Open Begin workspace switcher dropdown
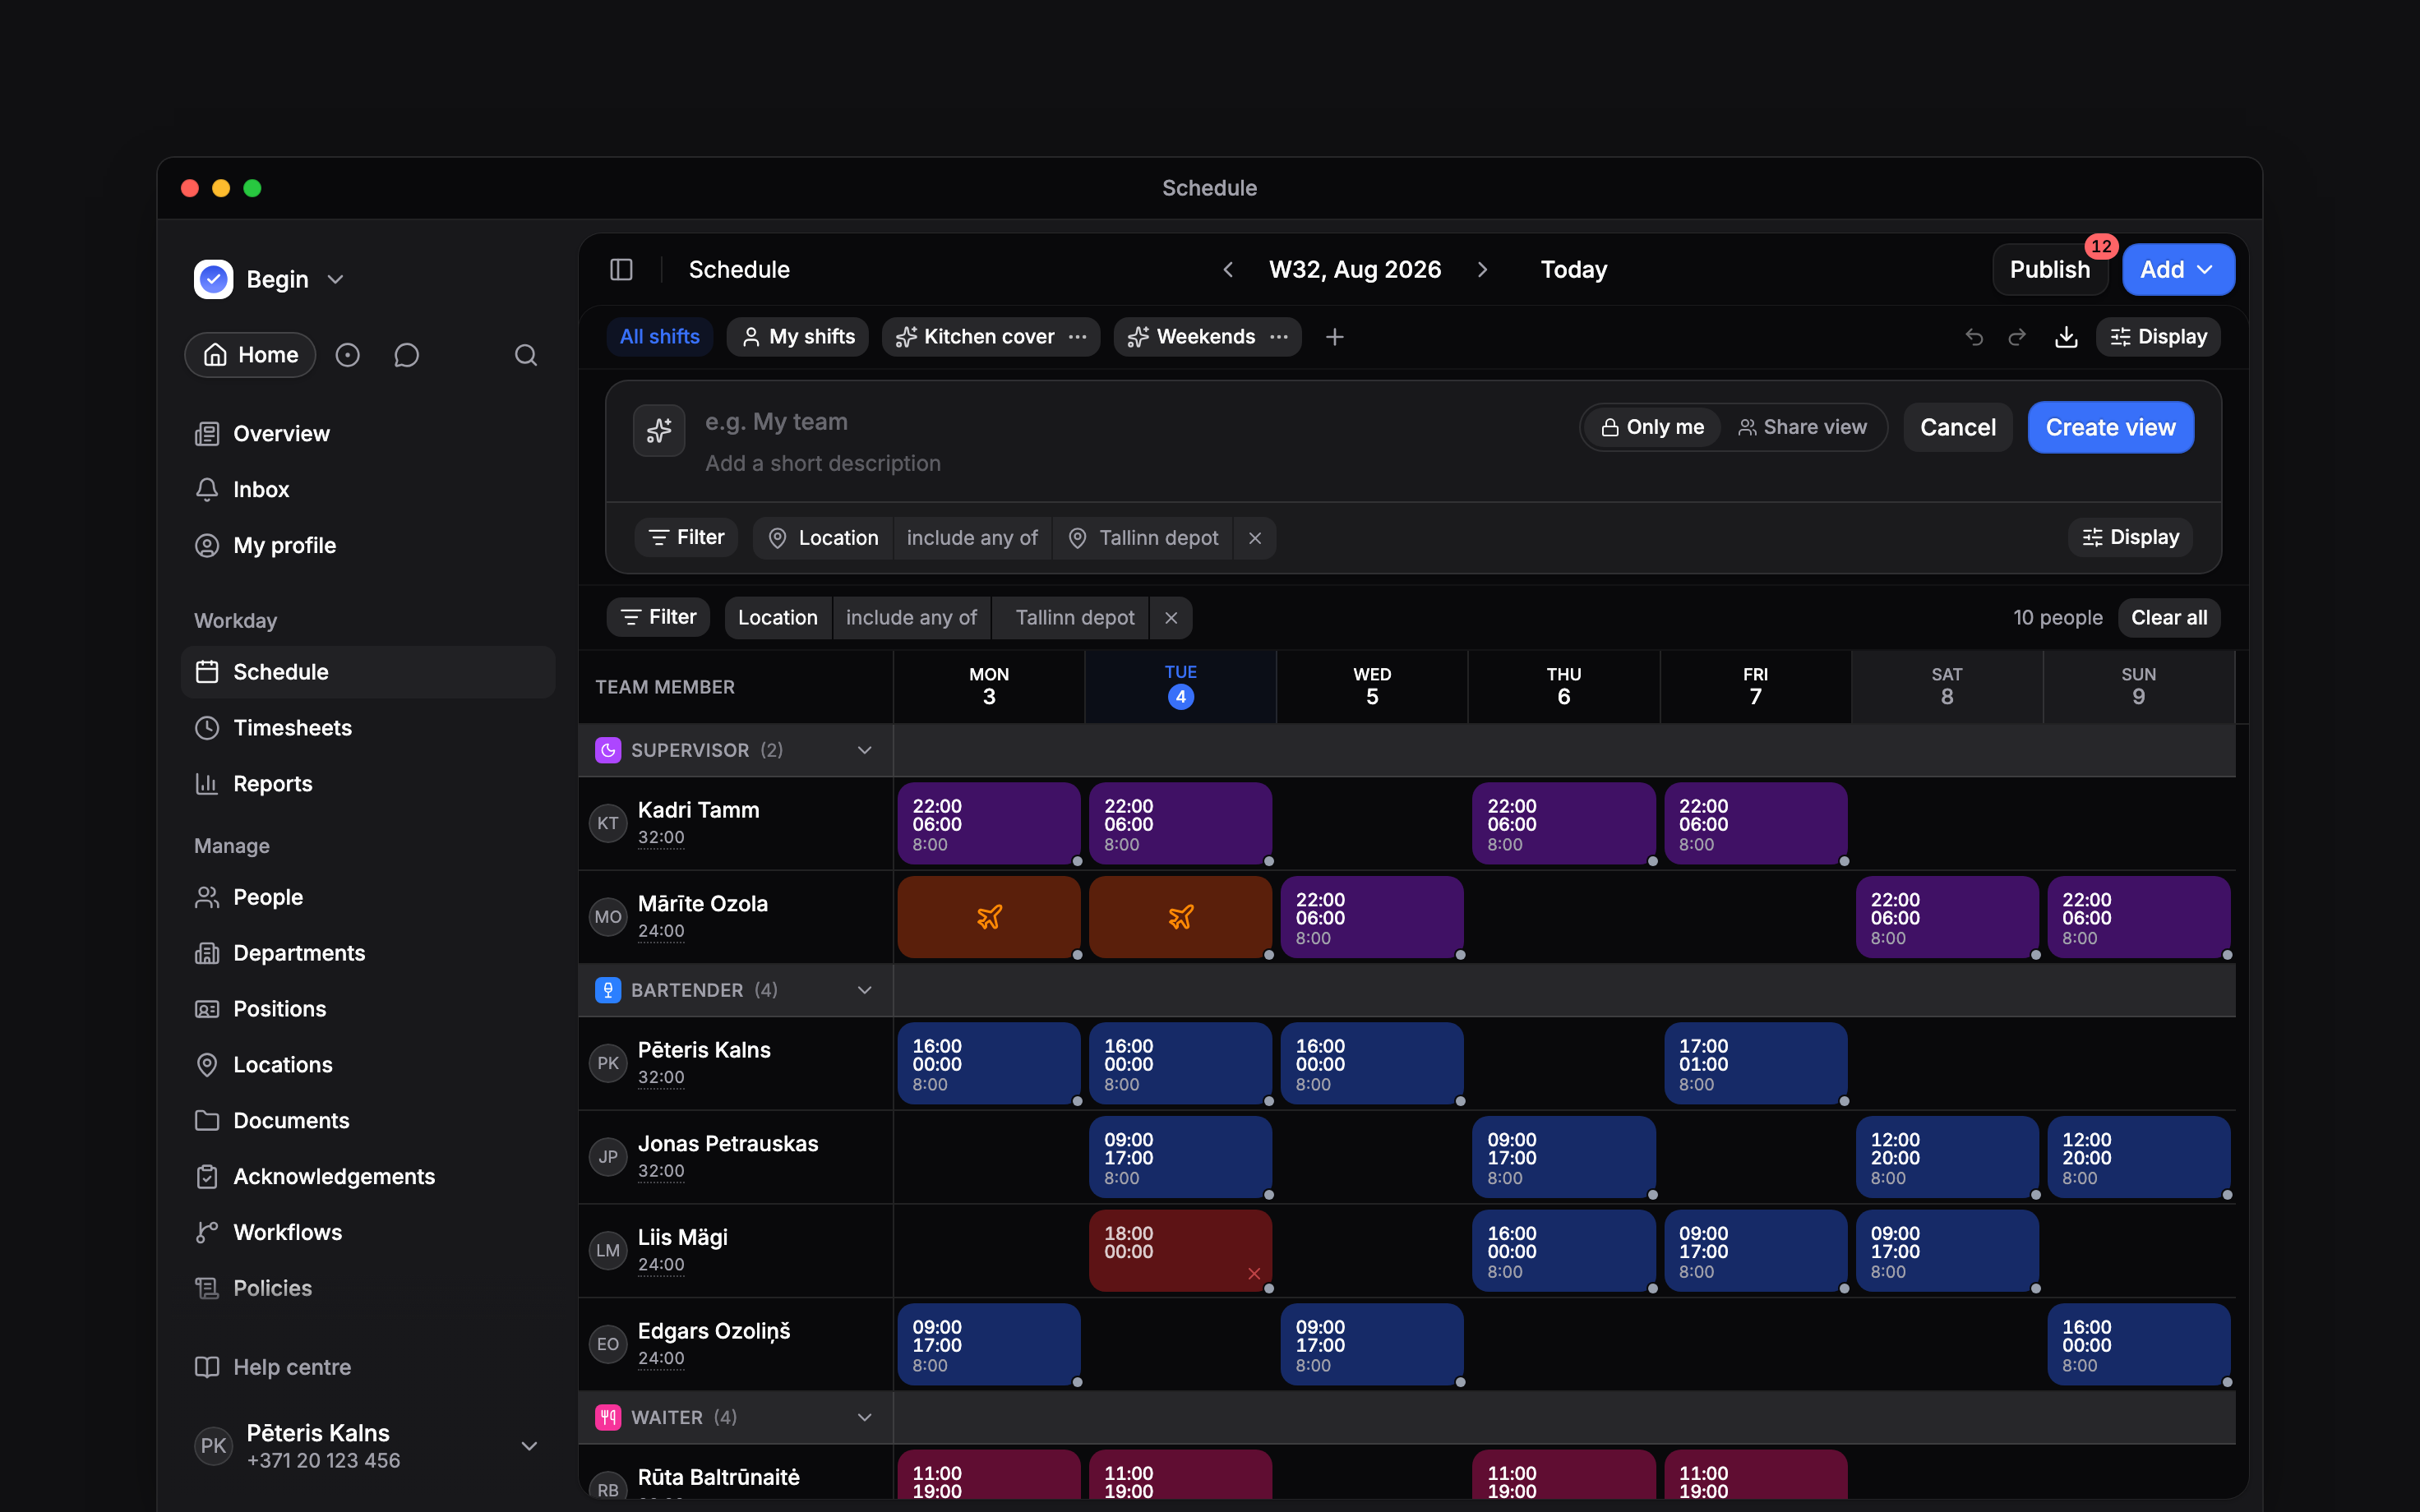The height and width of the screenshot is (1512, 2420). coord(270,279)
